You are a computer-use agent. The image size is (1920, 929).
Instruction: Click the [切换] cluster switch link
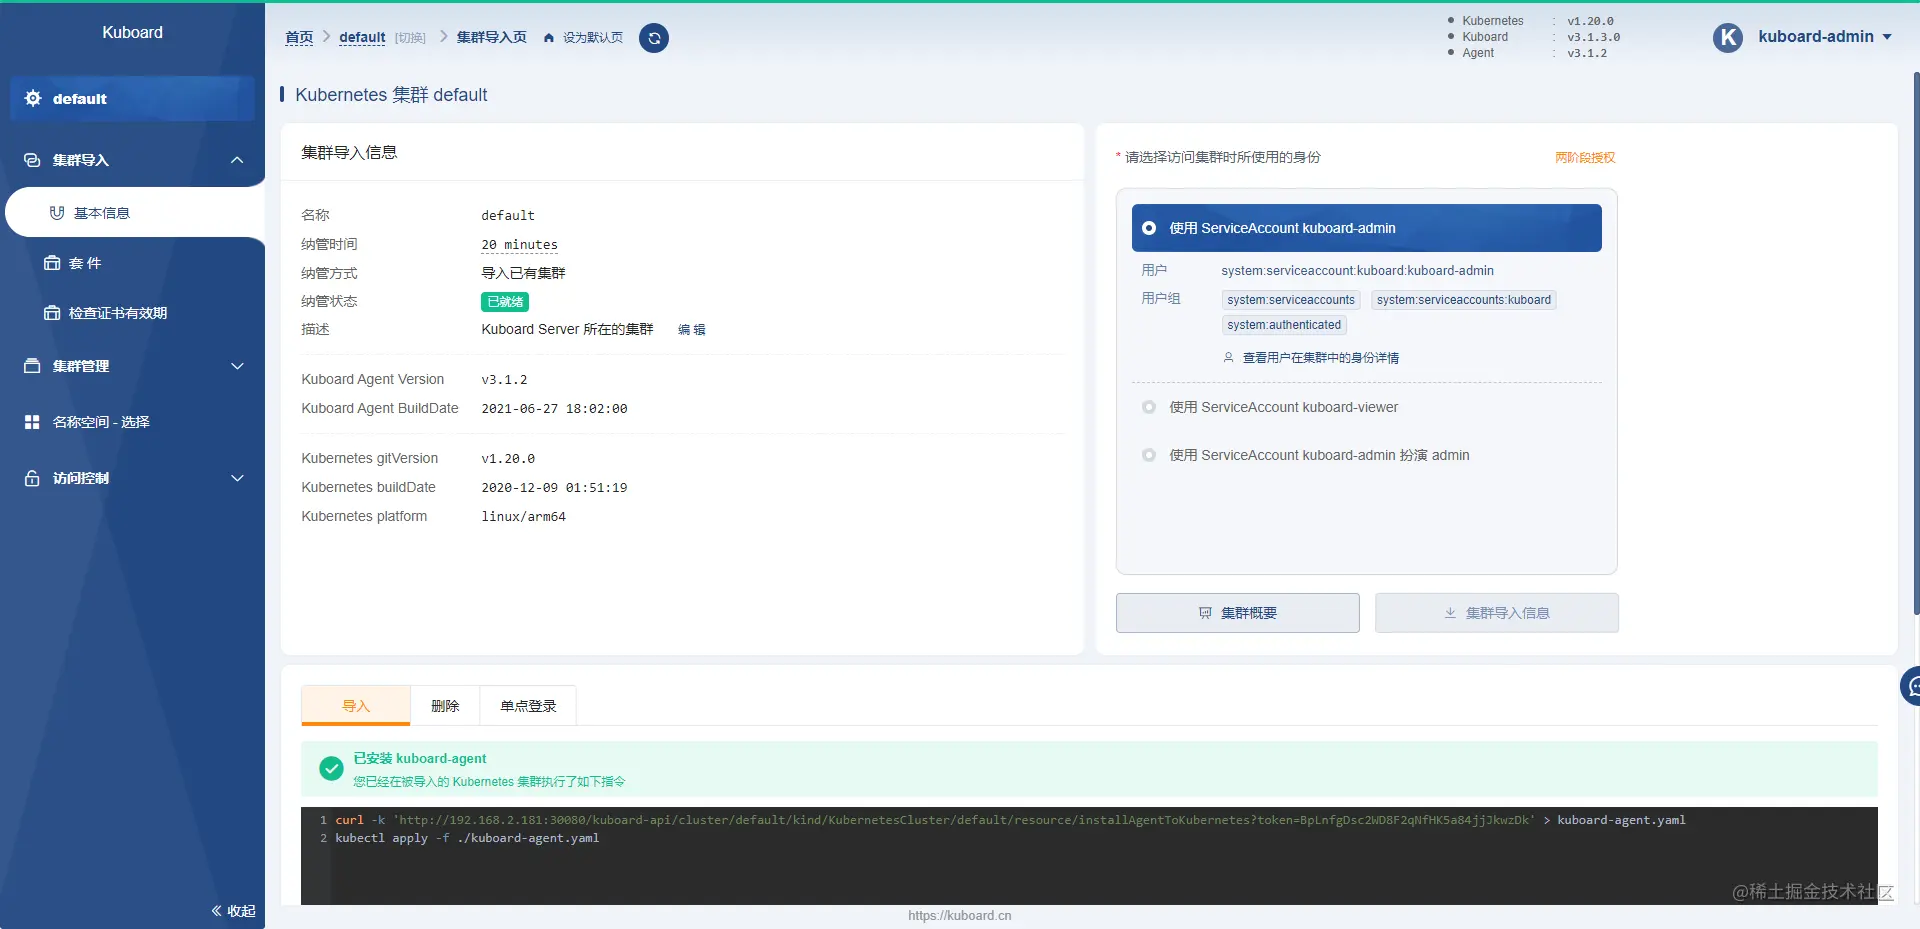[410, 38]
